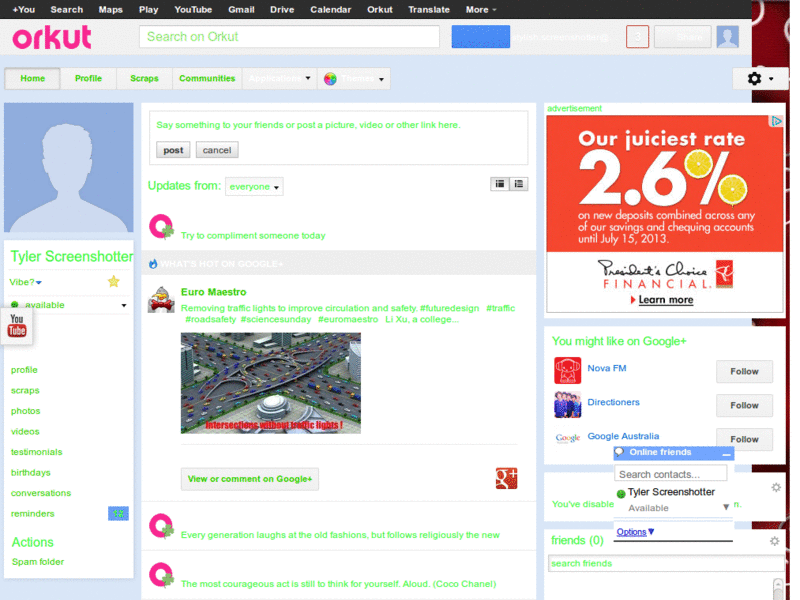Click the post button
This screenshot has width=800, height=600.
(173, 150)
